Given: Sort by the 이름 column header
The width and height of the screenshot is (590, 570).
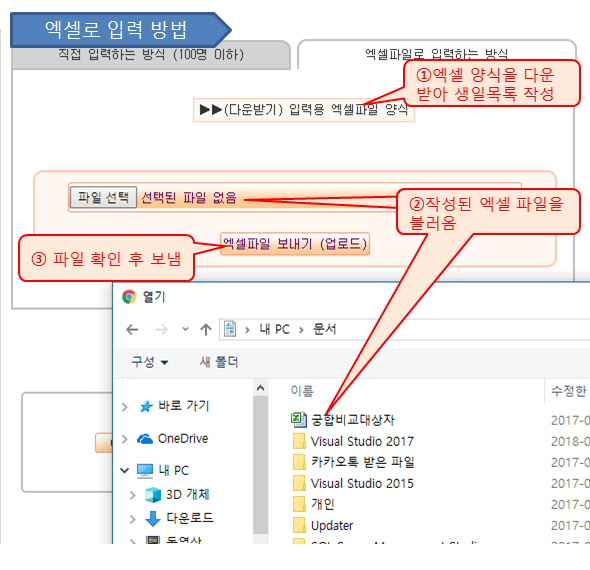Looking at the screenshot, I should (302, 391).
